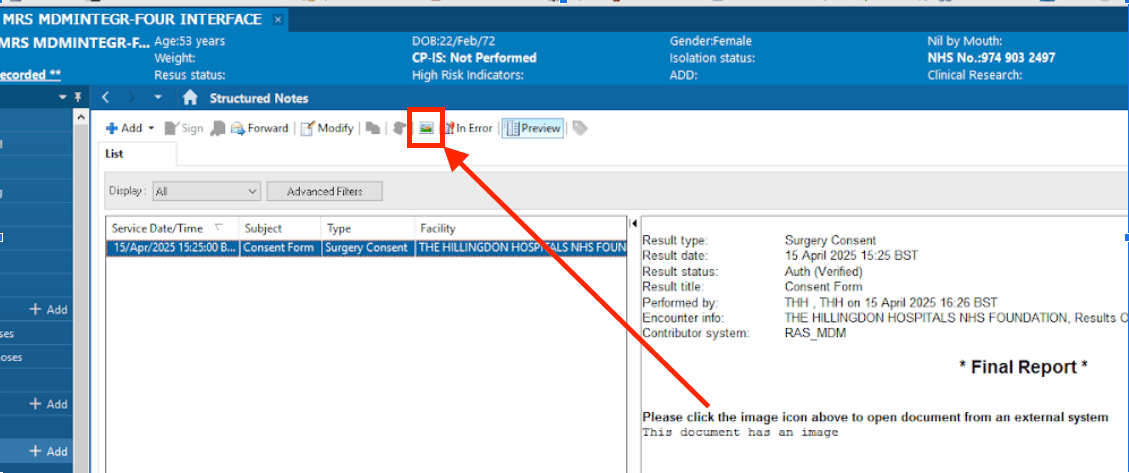Image resolution: width=1129 pixels, height=473 pixels.
Task: Click the Isolation status label
Action: coord(712,58)
